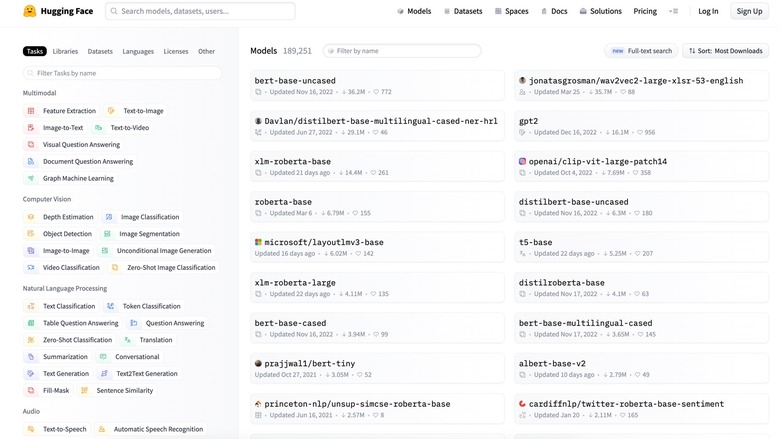The image size is (780, 439).
Task: Choose the Zero-Shot Image Classification icon
Action: pyautogui.click(x=115, y=267)
